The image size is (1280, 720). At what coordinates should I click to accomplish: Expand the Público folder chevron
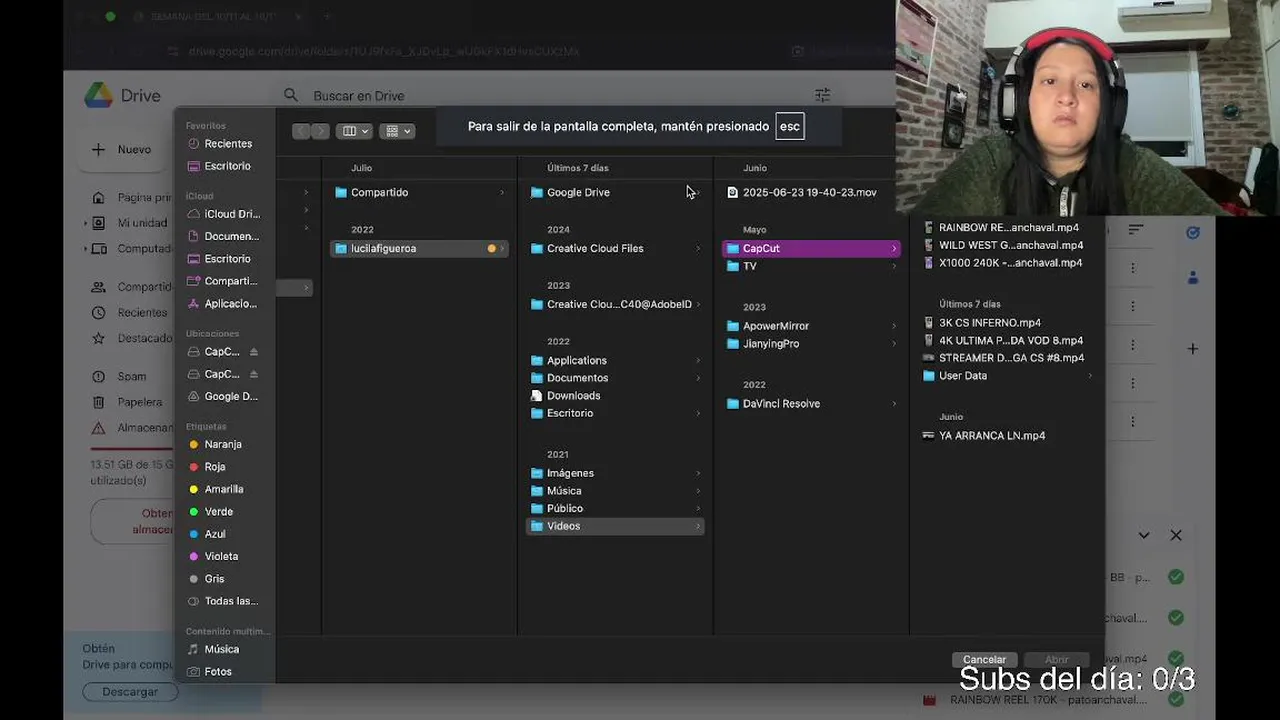pos(698,508)
